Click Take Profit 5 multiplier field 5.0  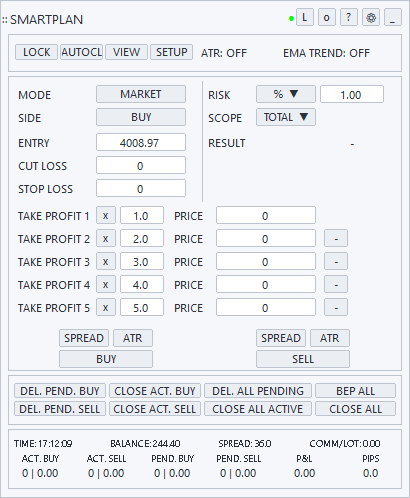click(x=142, y=307)
